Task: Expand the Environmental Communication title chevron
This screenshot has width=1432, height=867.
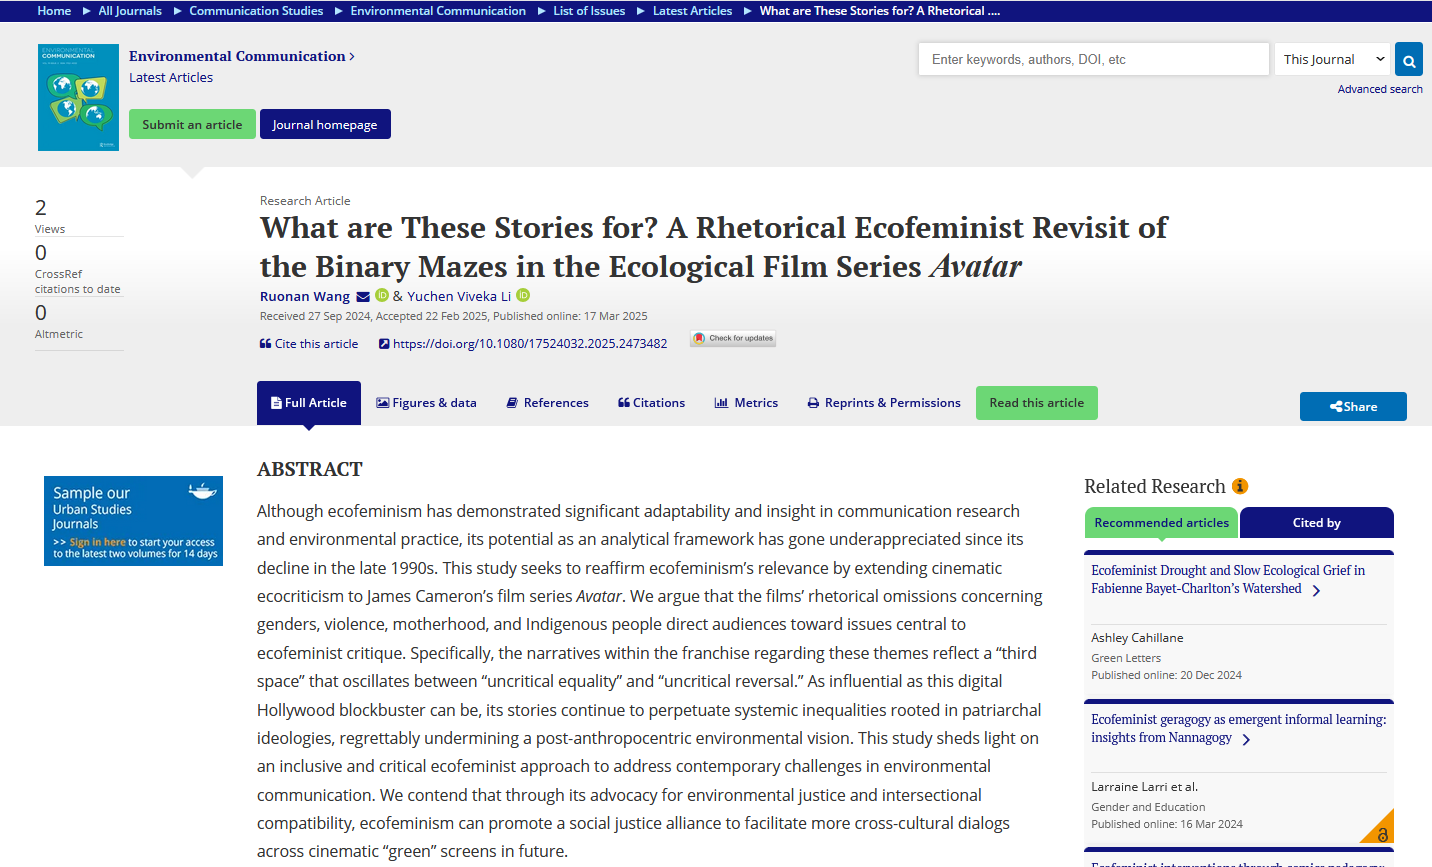Action: pos(352,57)
